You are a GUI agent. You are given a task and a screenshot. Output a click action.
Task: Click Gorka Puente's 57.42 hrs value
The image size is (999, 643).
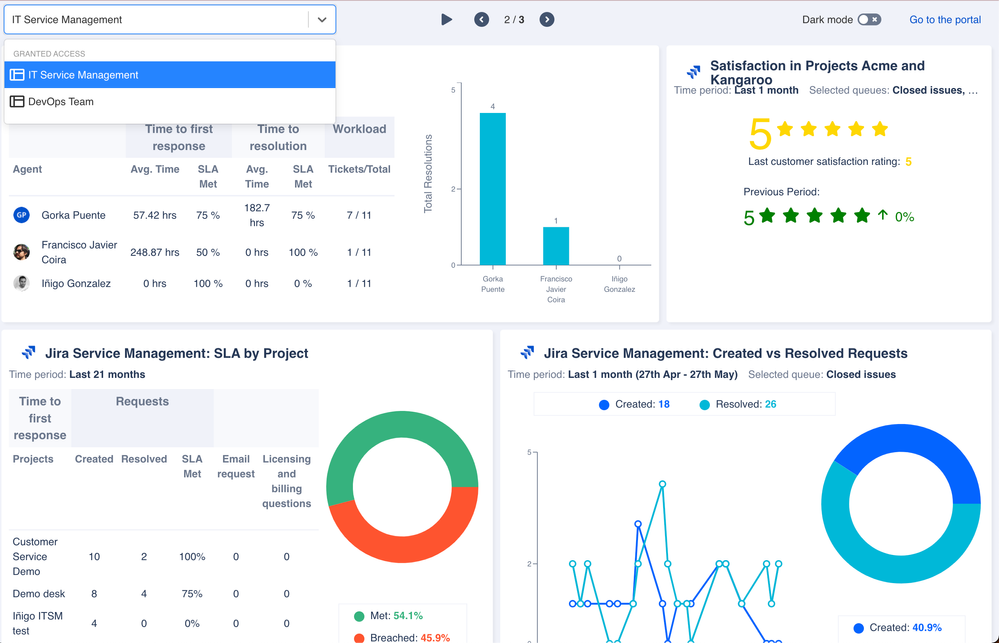tap(155, 215)
